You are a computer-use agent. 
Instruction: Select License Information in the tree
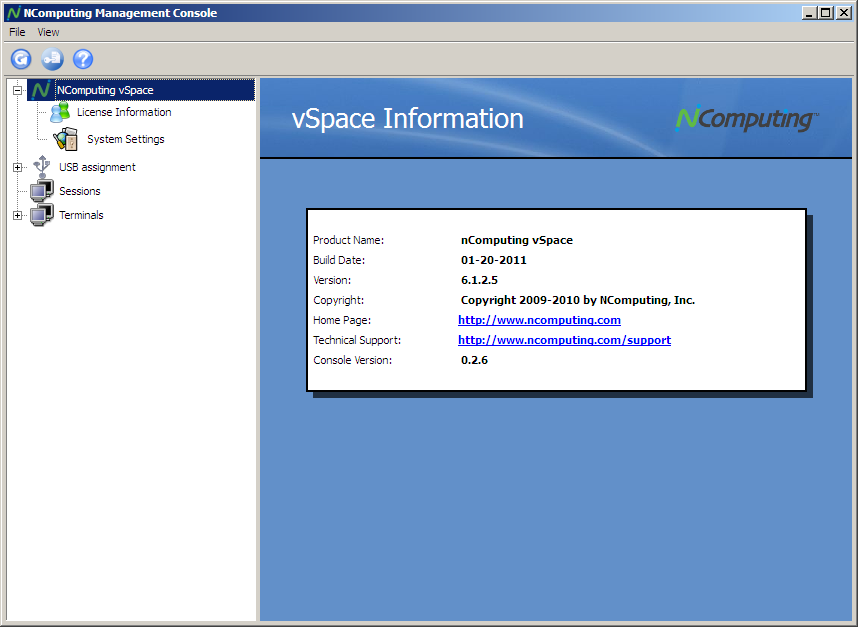coord(124,112)
